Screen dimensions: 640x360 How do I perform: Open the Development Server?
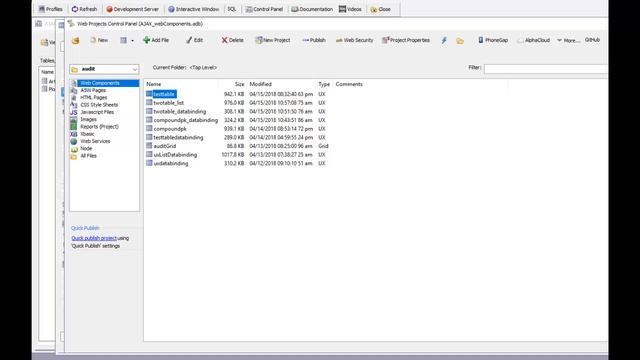(x=132, y=9)
